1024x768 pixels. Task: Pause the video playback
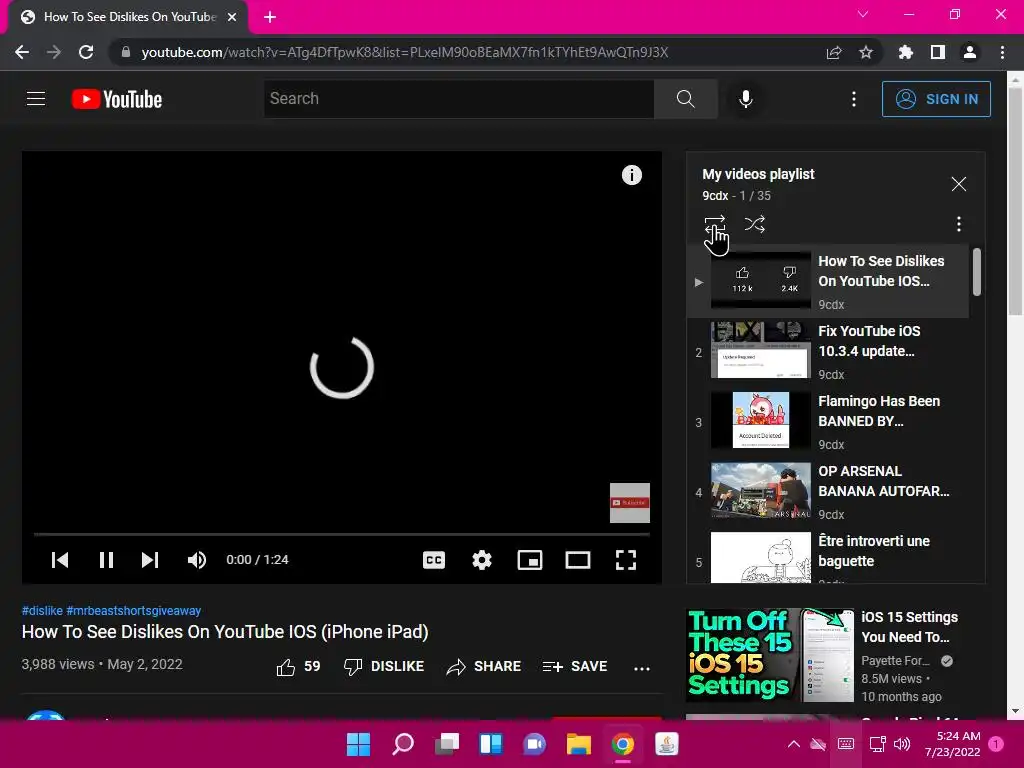point(106,560)
